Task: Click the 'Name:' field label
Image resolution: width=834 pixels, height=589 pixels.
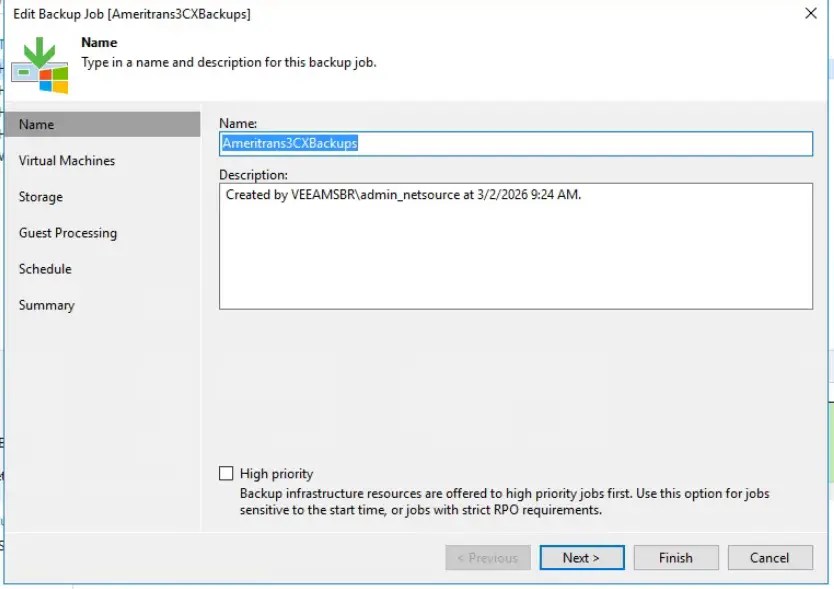Action: [238, 123]
